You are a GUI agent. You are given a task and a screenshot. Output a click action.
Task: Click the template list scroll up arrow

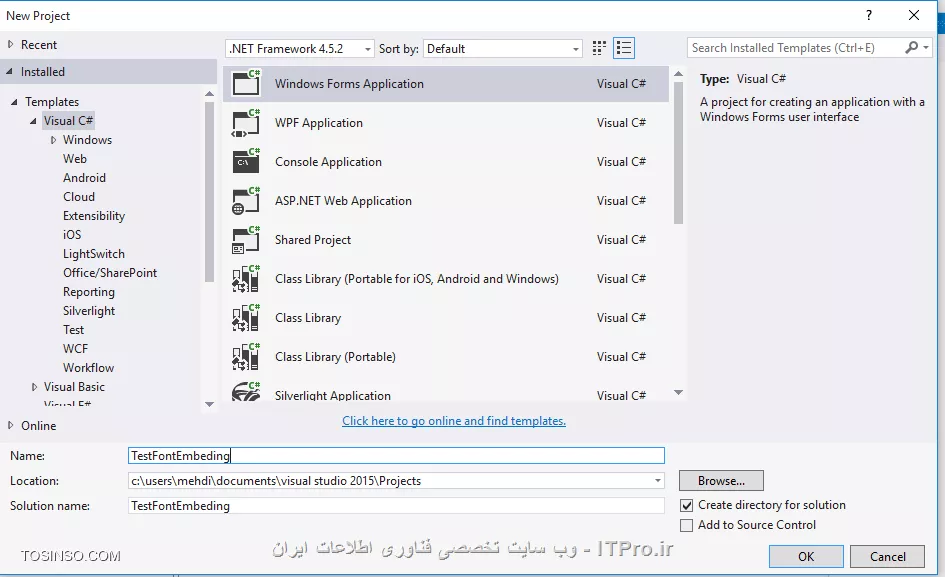pos(678,74)
